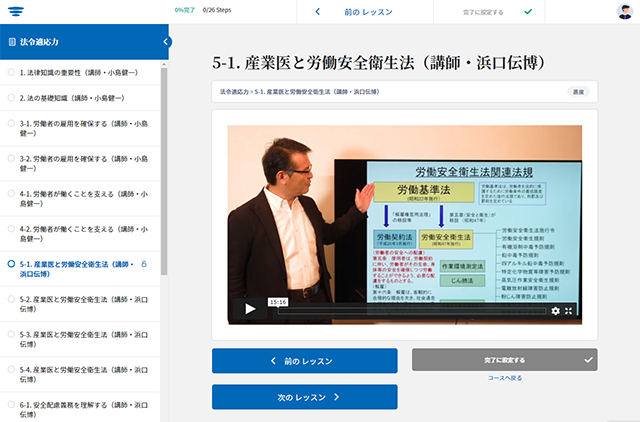Click the icon beside current 5-1 lesson
Screen dimensions: 640x422
pyautogui.click(x=146, y=264)
